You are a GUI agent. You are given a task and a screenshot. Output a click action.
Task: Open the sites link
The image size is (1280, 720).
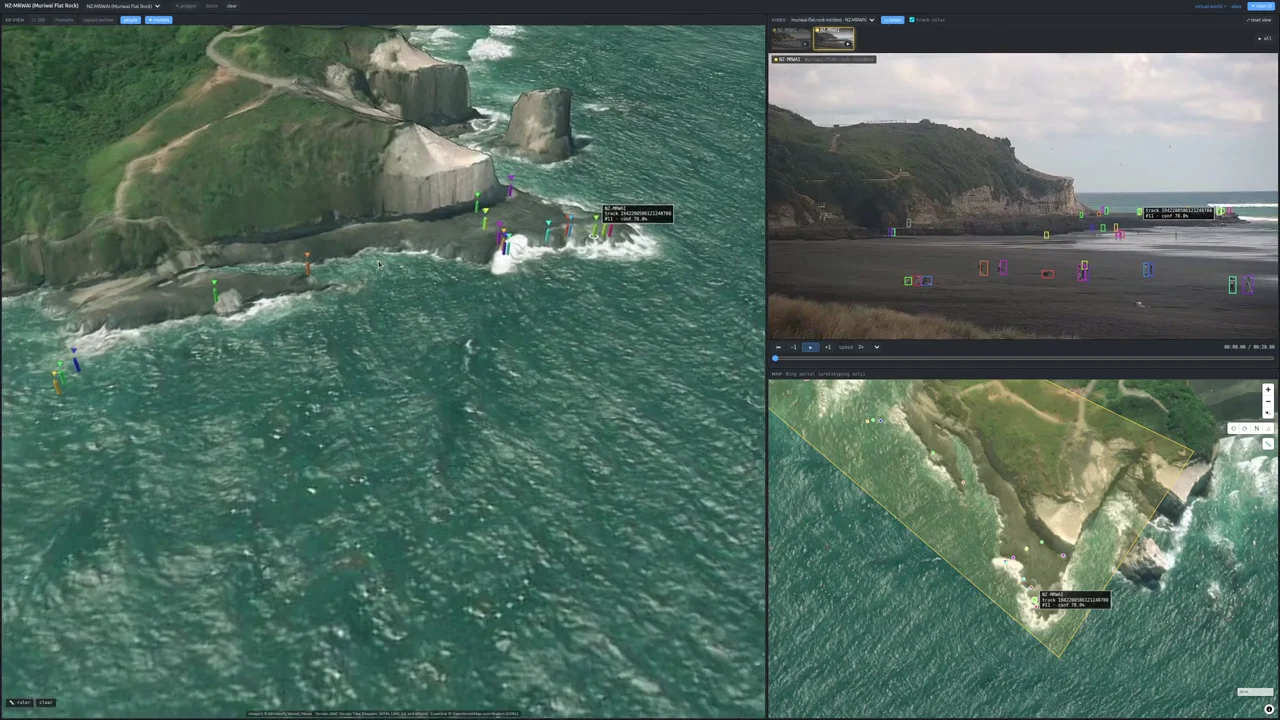(x=1236, y=6)
